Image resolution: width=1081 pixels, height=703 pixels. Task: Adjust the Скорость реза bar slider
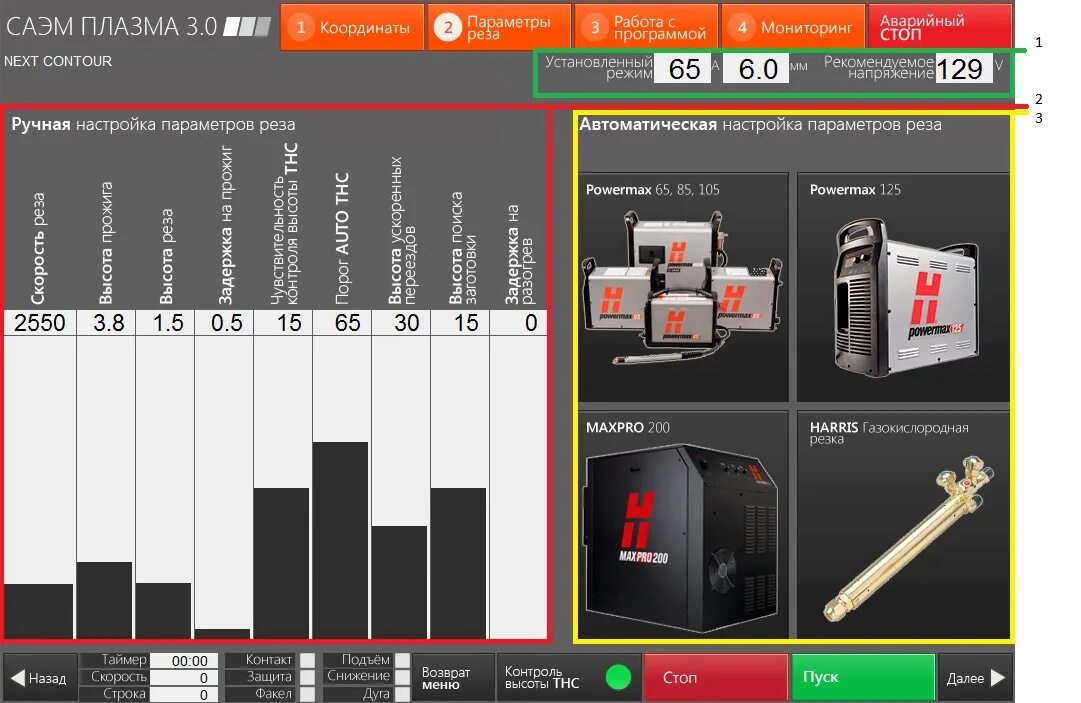click(39, 487)
